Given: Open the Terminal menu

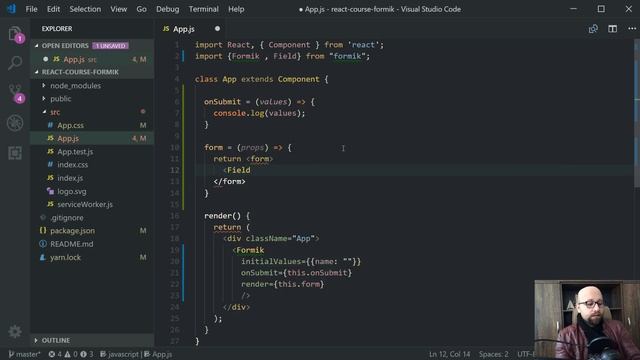Looking at the screenshot, I should click(203, 9).
